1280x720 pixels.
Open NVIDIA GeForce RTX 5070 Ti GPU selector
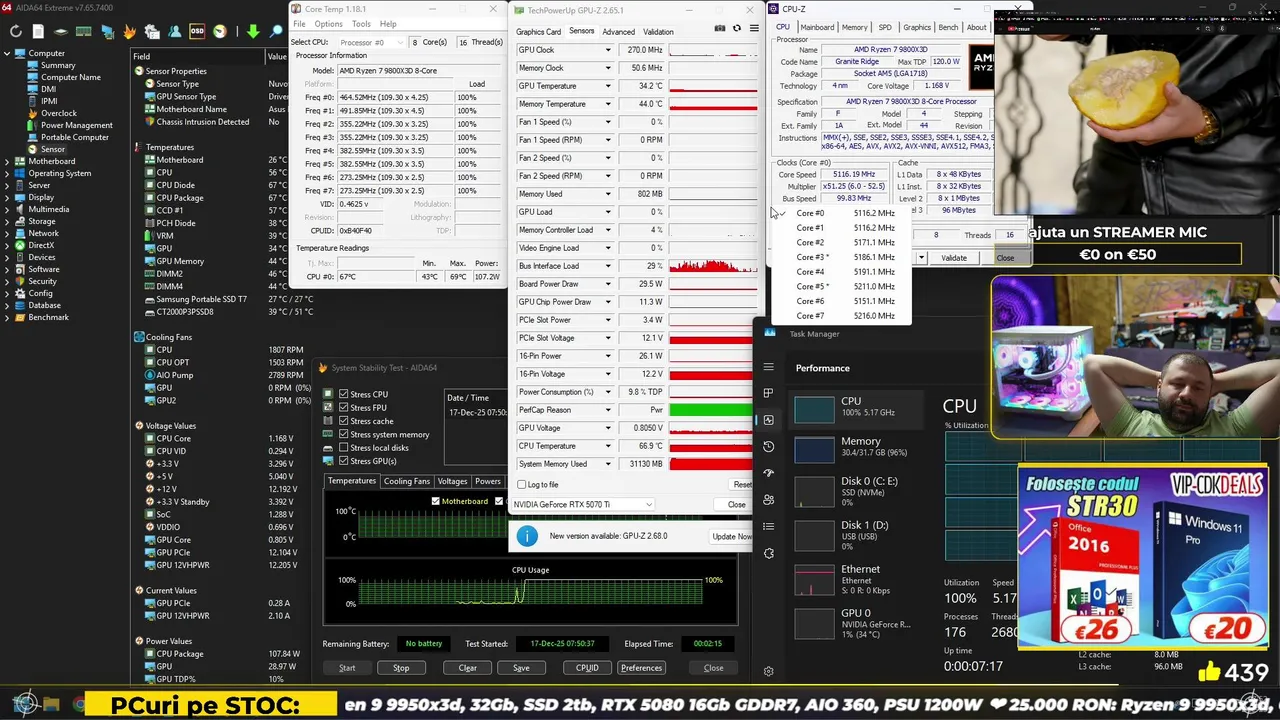click(582, 504)
